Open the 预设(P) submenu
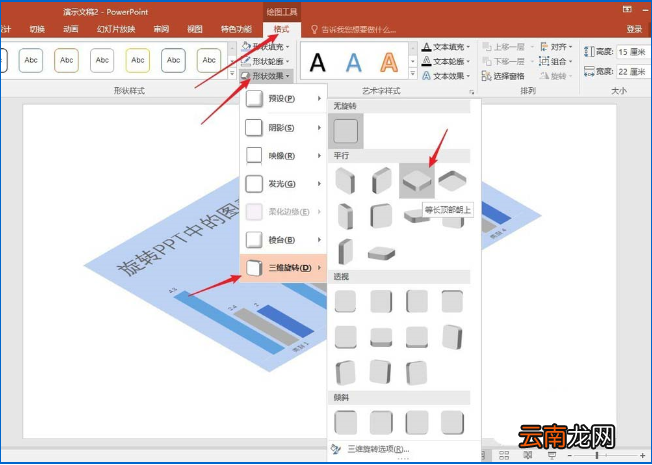 (283, 99)
